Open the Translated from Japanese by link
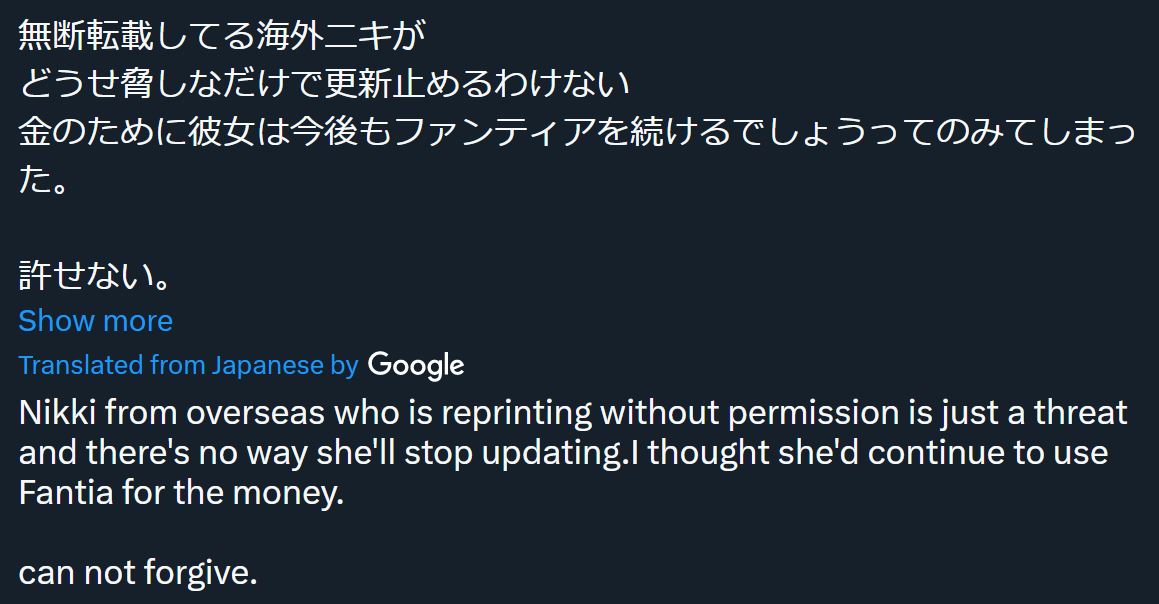 tap(188, 365)
